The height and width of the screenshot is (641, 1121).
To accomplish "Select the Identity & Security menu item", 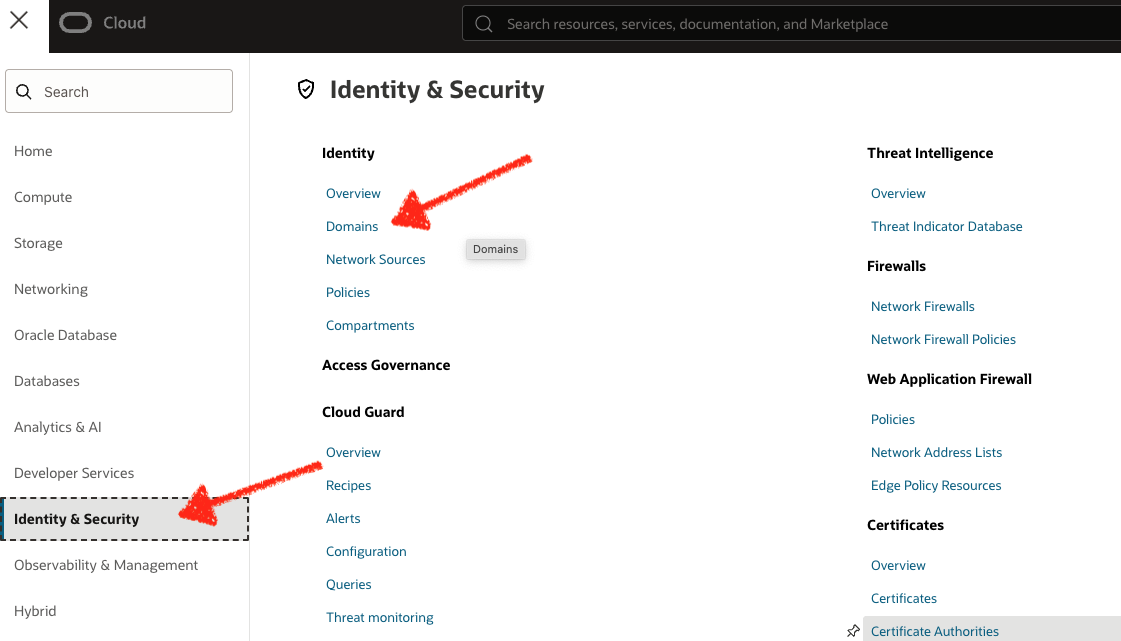I will (x=124, y=519).
